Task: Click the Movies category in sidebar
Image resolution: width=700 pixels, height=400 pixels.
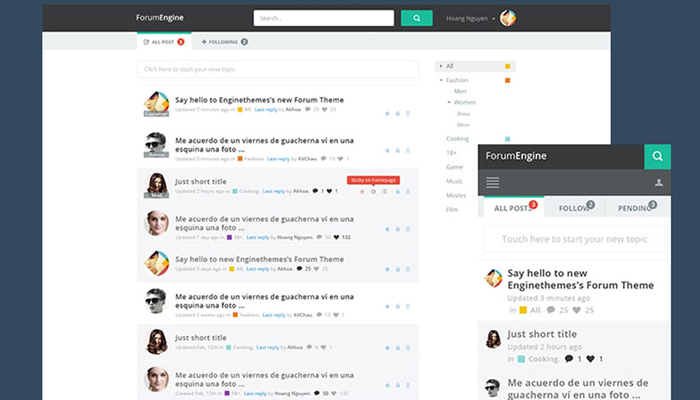Action: coord(456,195)
